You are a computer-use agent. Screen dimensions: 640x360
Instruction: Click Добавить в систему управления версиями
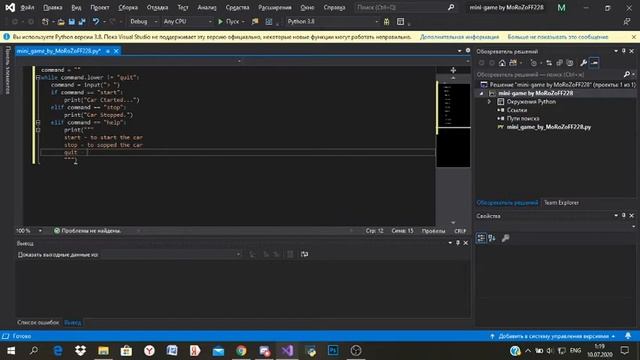point(553,336)
